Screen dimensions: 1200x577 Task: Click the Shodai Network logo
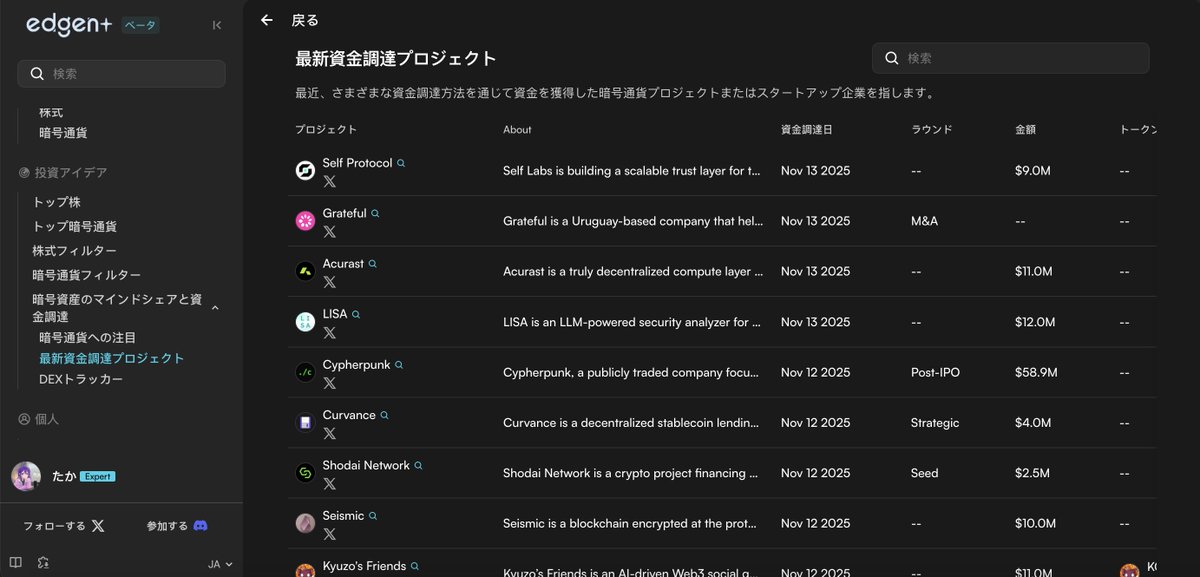tap(305, 473)
